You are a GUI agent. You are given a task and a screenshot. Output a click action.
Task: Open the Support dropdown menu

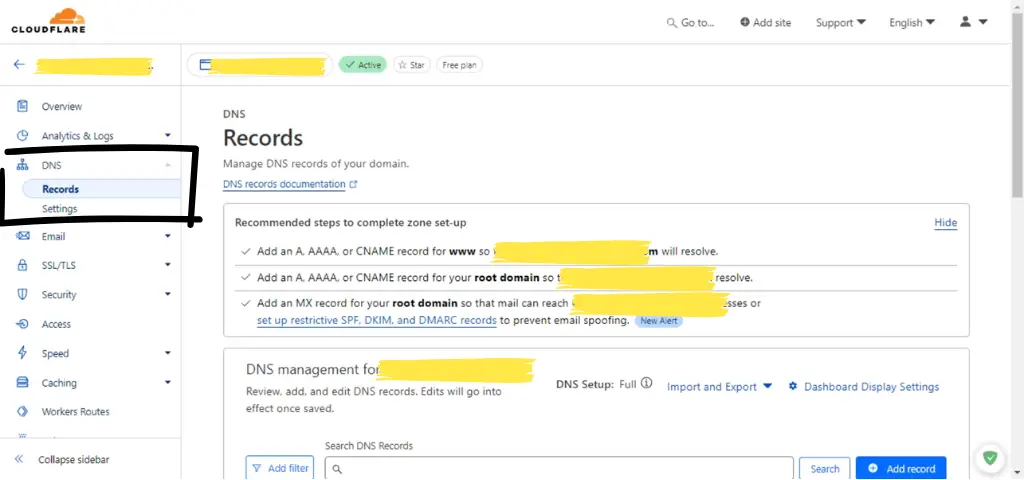pyautogui.click(x=840, y=22)
